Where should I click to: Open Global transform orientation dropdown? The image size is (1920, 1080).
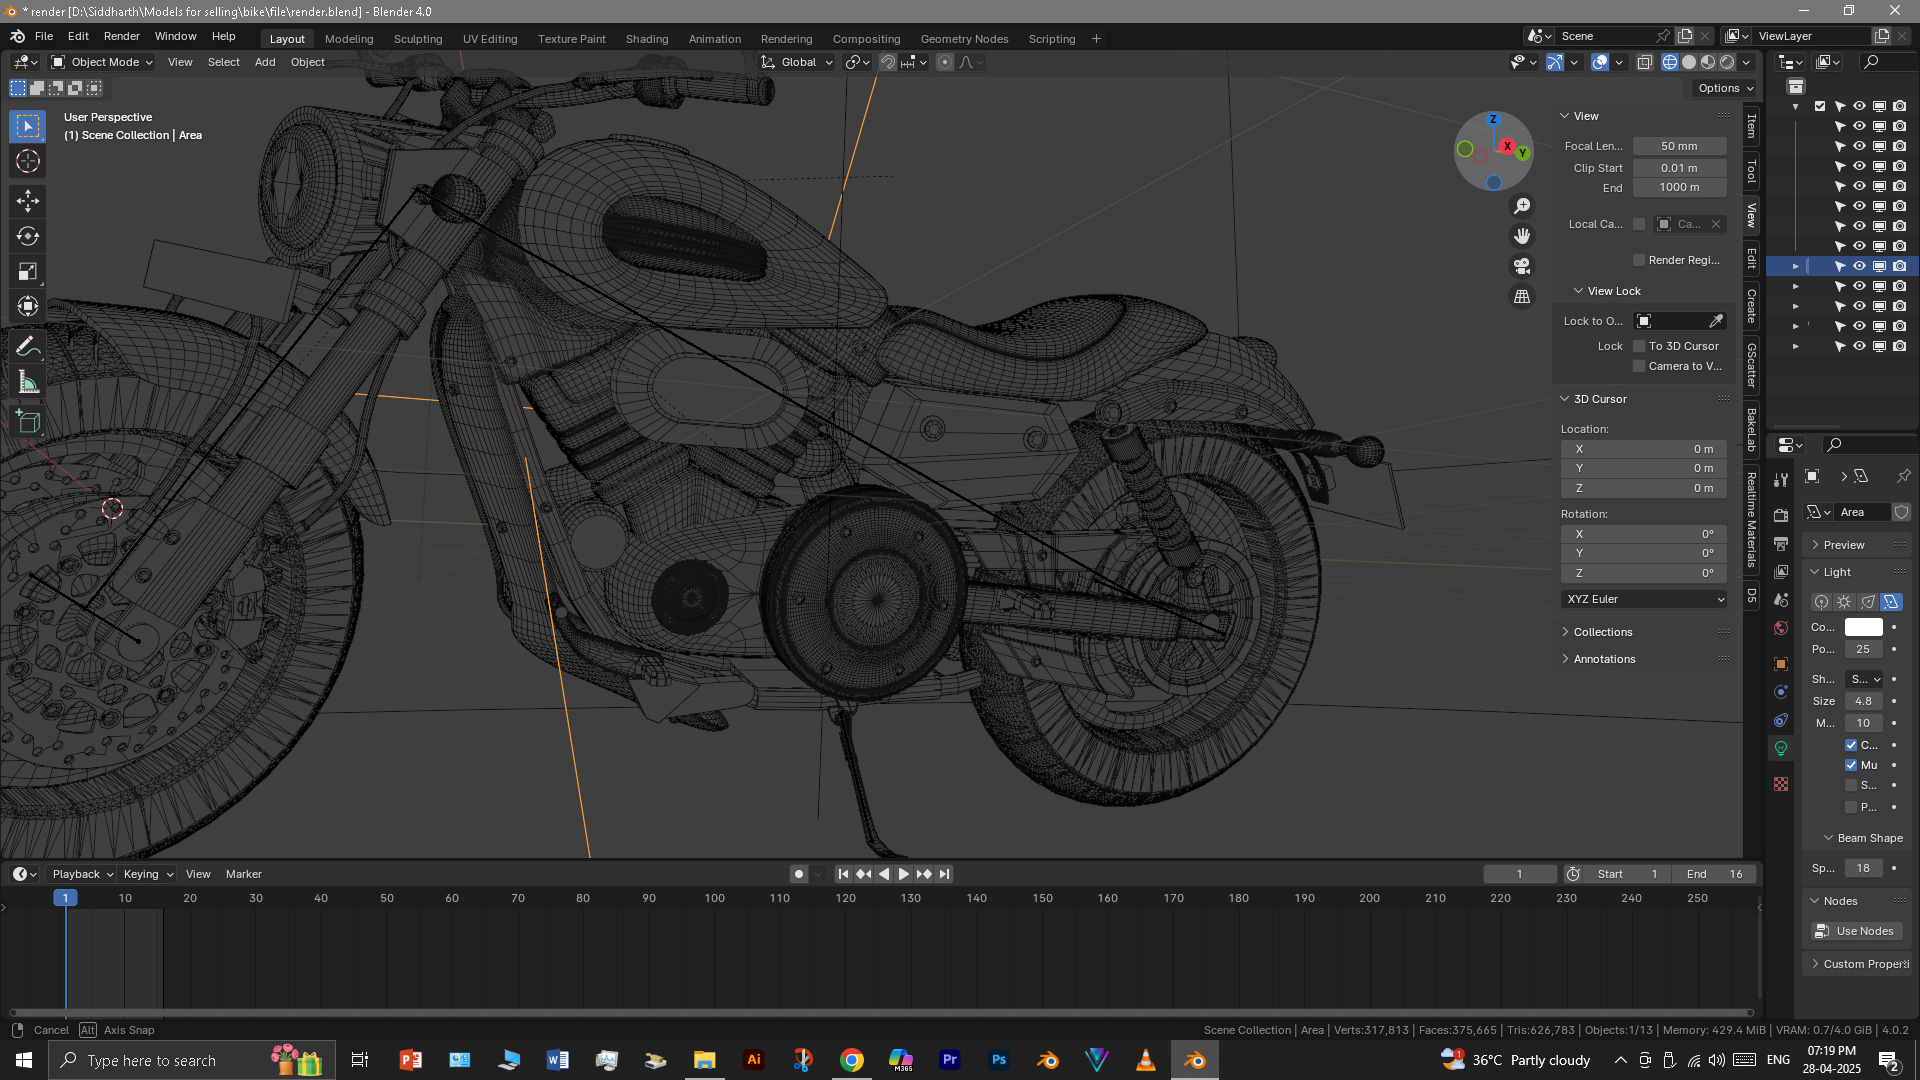pyautogui.click(x=797, y=62)
